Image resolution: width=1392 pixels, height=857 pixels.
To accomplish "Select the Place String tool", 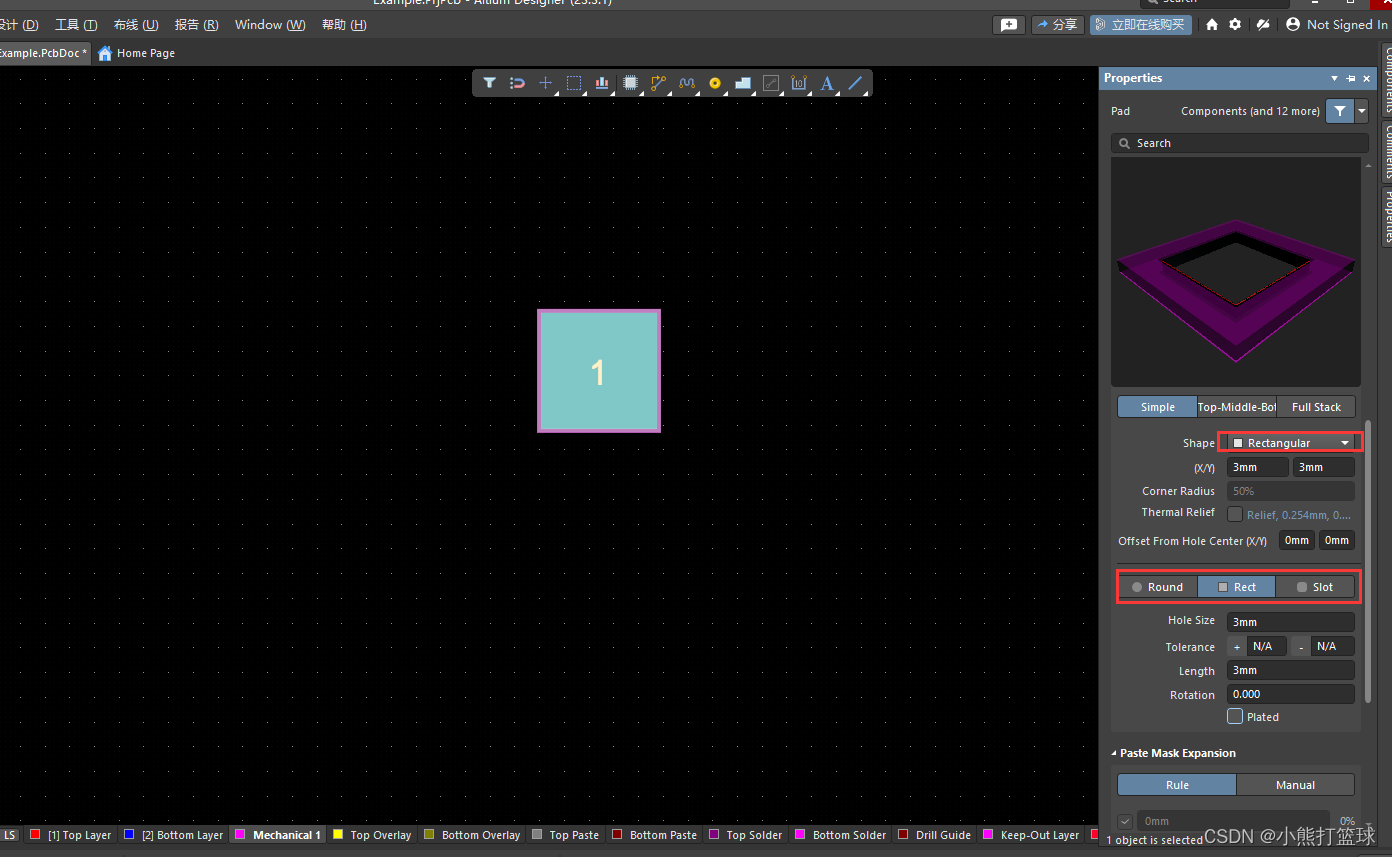I will pos(826,83).
